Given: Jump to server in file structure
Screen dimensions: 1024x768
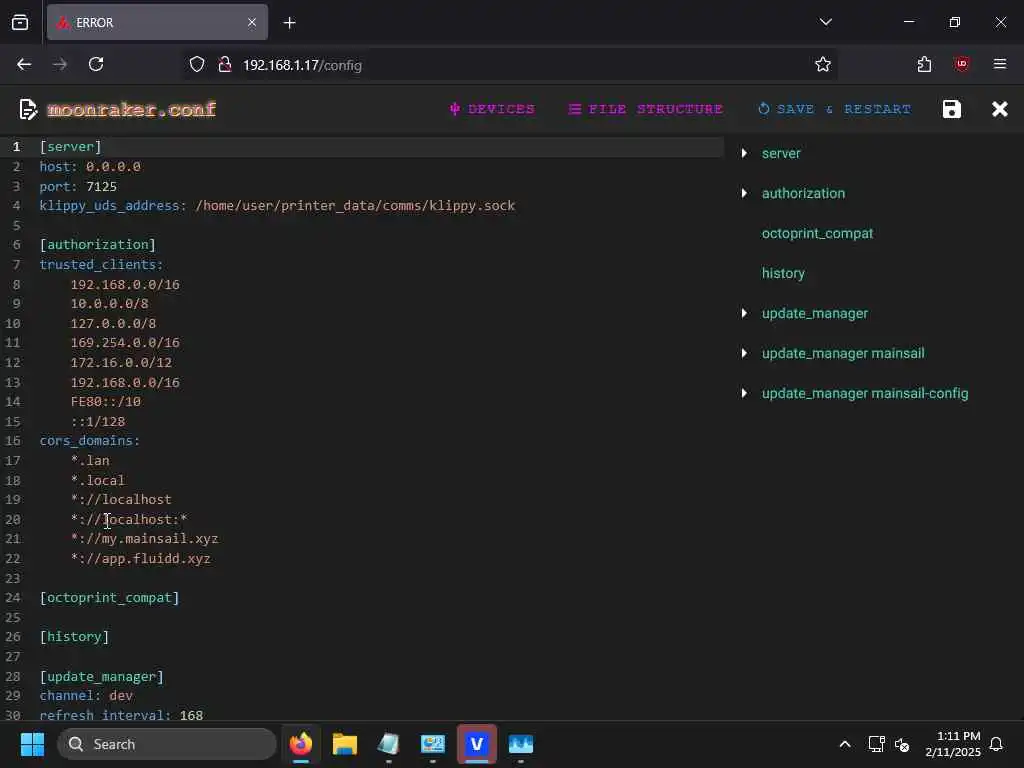Looking at the screenshot, I should tap(781, 153).
